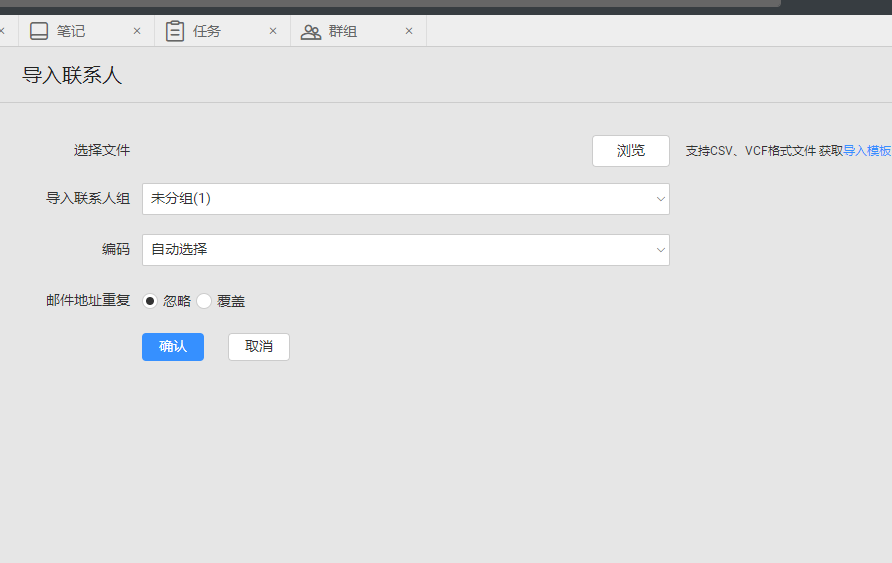Click the people icon on 群组 tab
The height and width of the screenshot is (563, 892).
[311, 31]
